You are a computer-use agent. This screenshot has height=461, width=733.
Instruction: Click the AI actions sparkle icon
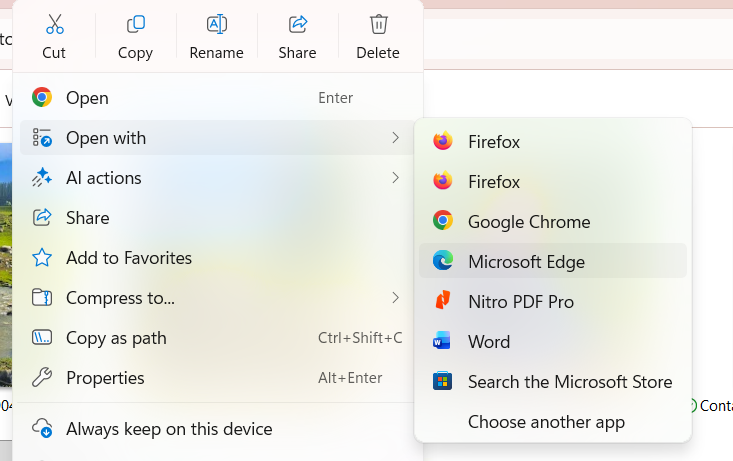42,177
